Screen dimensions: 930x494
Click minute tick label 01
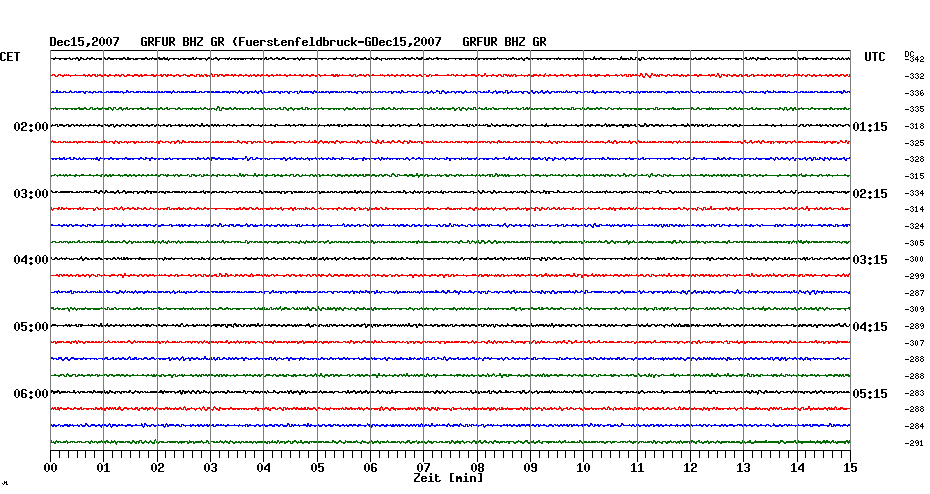point(103,468)
